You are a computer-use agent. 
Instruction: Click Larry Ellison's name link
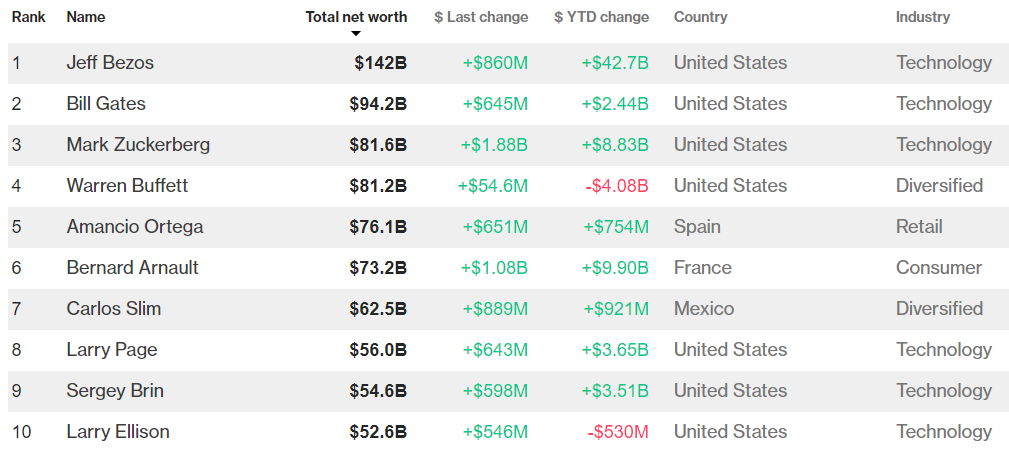(118, 432)
